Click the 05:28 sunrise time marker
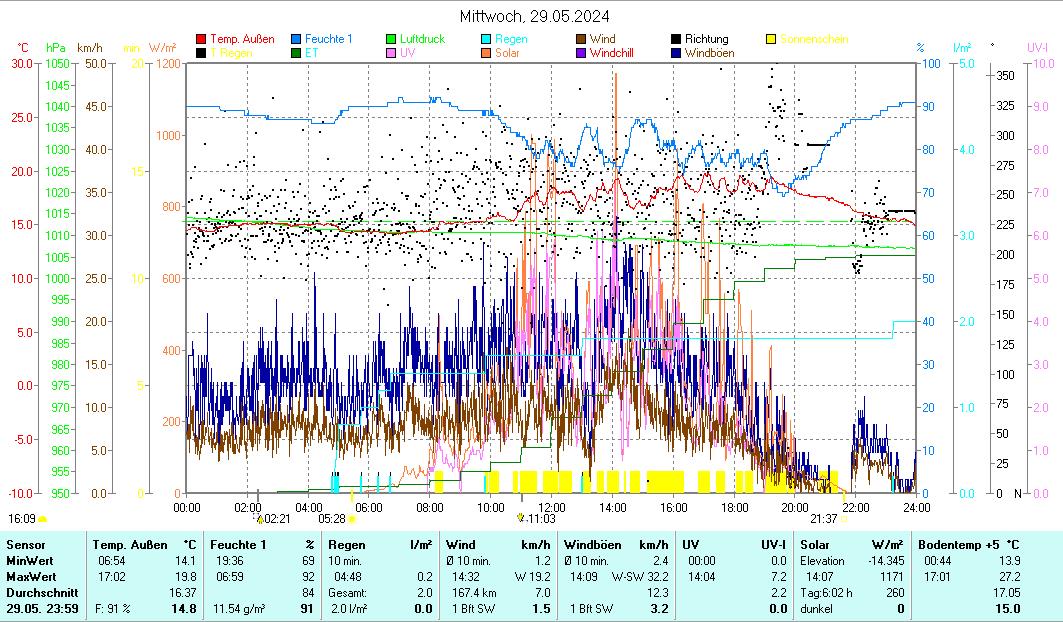The width and height of the screenshot is (1063, 622). coord(331,519)
